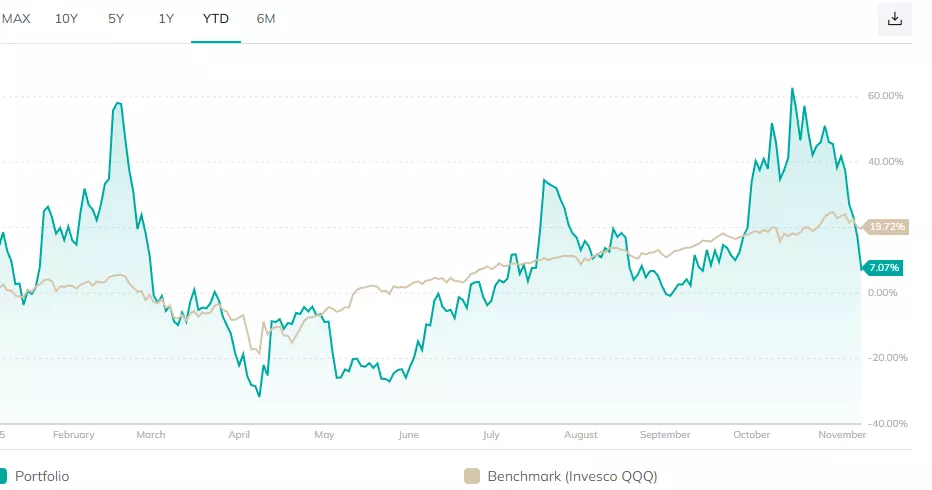Click the teal Portfolio legend swatch
The height and width of the screenshot is (490, 932).
pos(3,476)
